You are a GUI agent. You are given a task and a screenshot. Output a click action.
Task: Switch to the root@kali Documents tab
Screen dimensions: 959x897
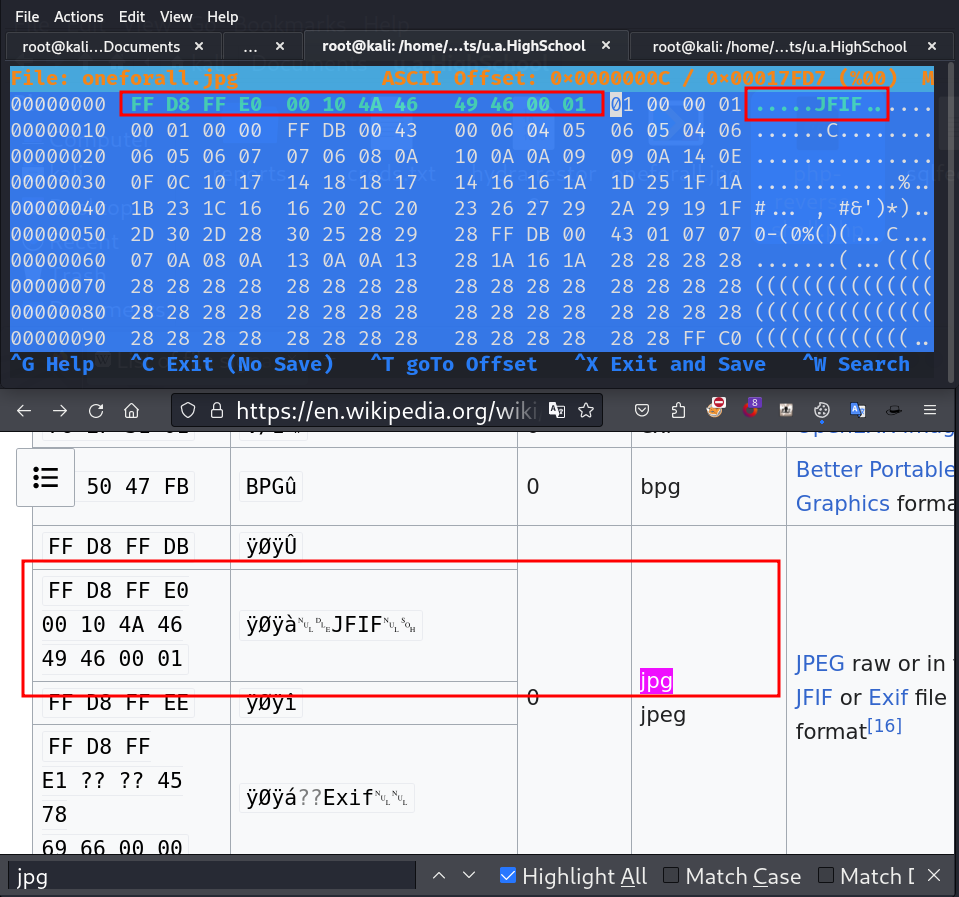pos(106,46)
